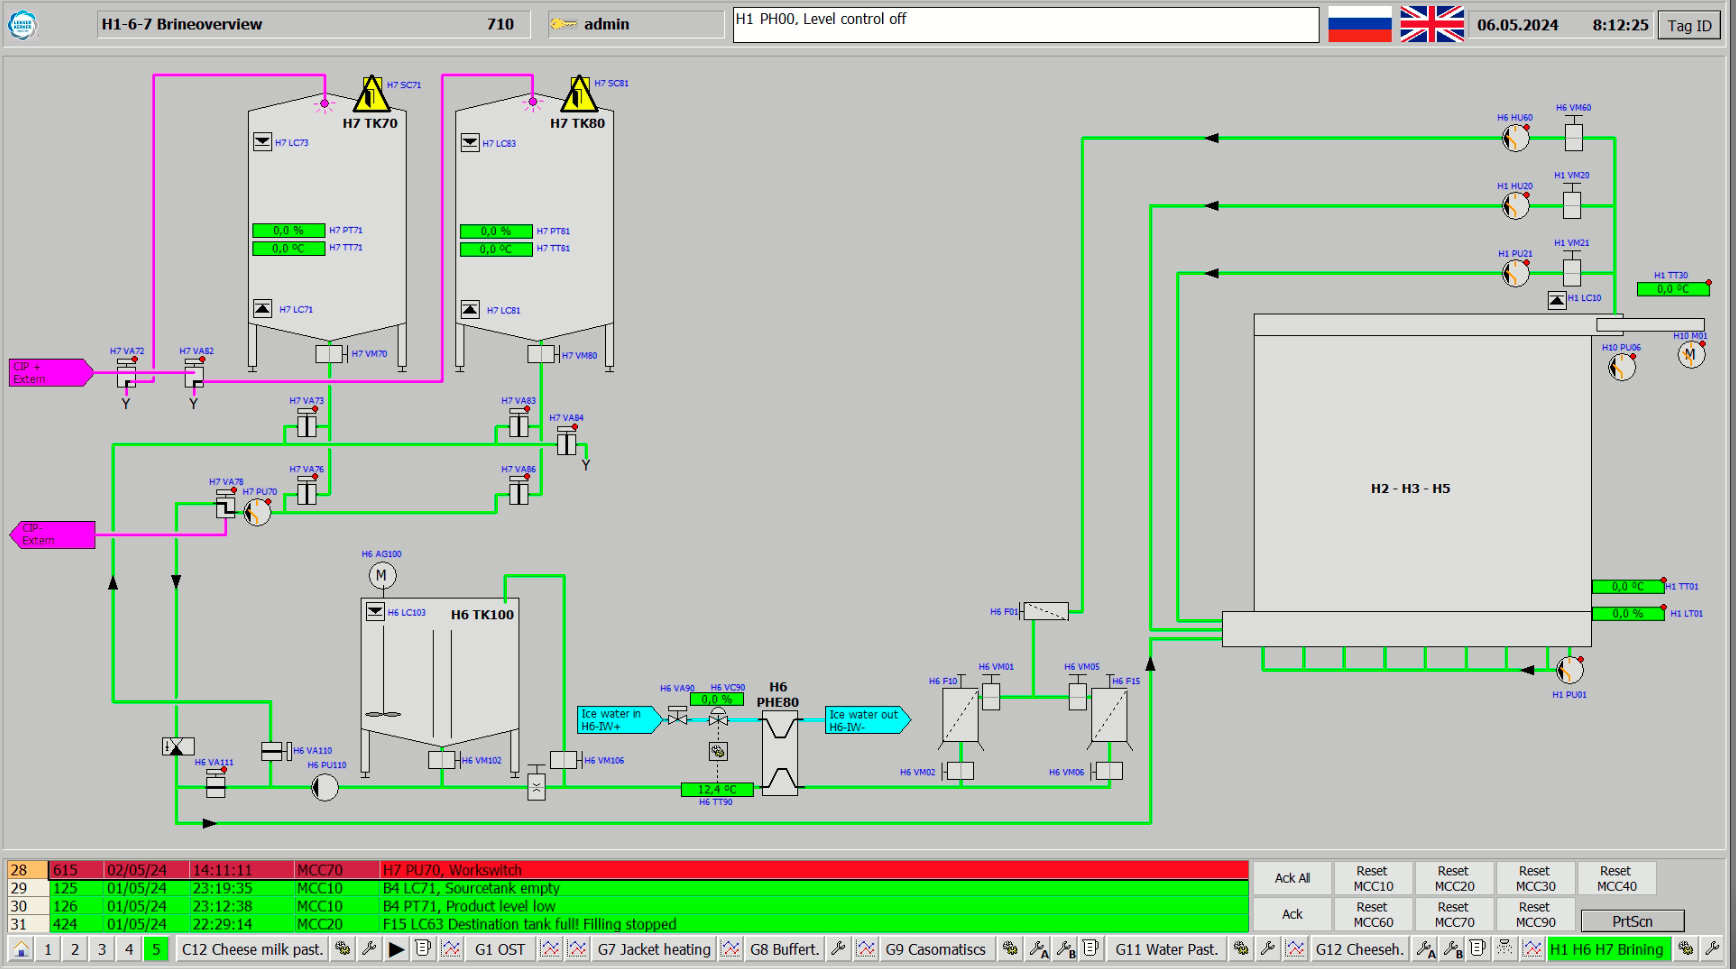The width and height of the screenshot is (1736, 969).
Task: Click the H10 M01 motor symbol
Action: [1691, 354]
